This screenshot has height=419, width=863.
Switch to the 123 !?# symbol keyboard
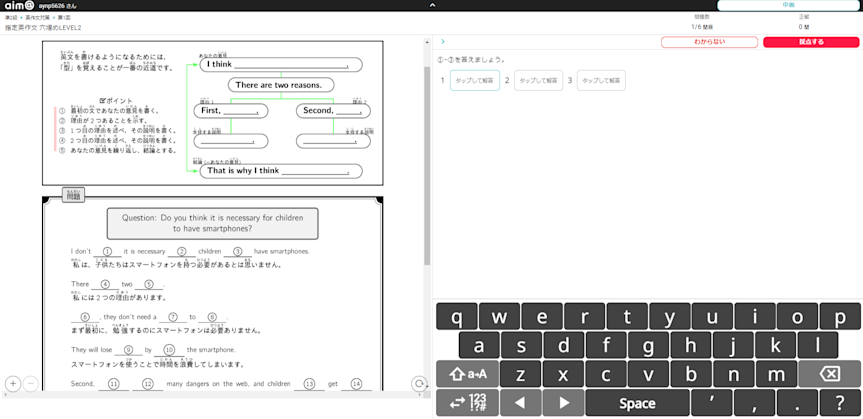(467, 403)
